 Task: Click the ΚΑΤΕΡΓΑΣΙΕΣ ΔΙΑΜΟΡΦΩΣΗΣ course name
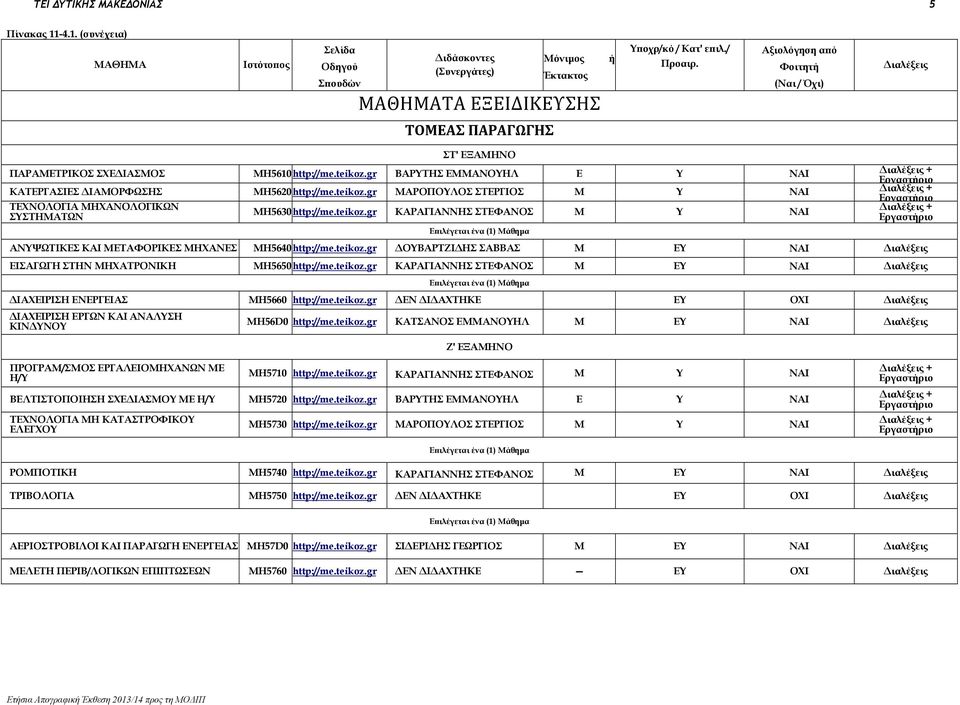pyautogui.click(x=86, y=192)
